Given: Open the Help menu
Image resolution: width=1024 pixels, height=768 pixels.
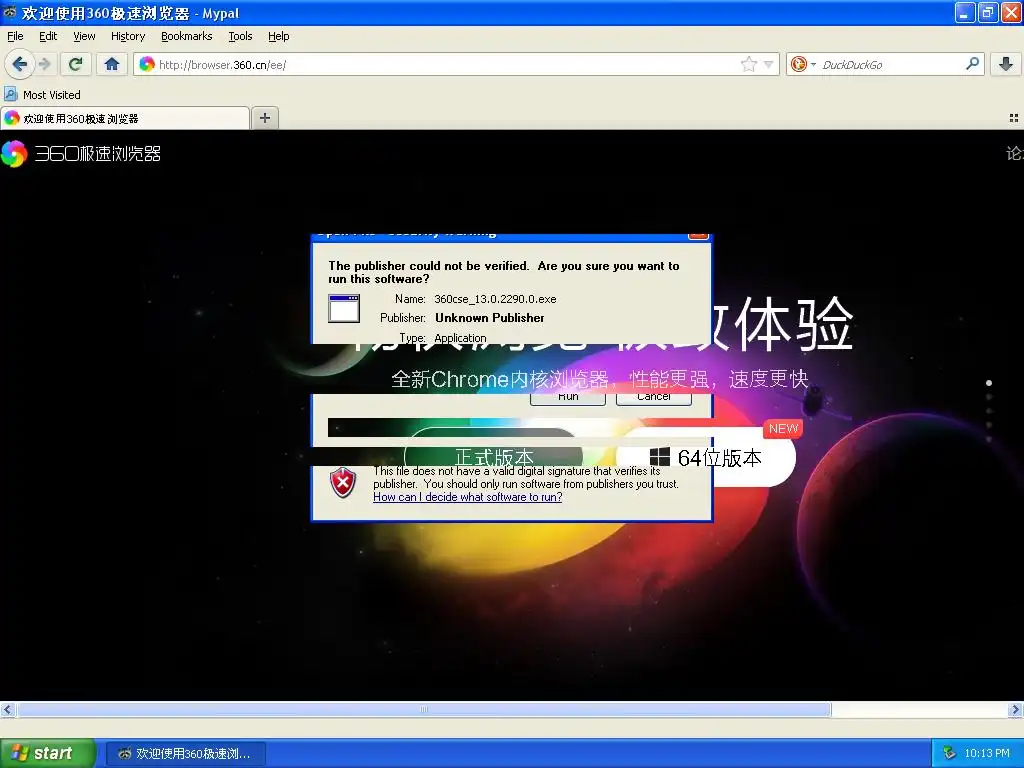Looking at the screenshot, I should click(x=279, y=36).
